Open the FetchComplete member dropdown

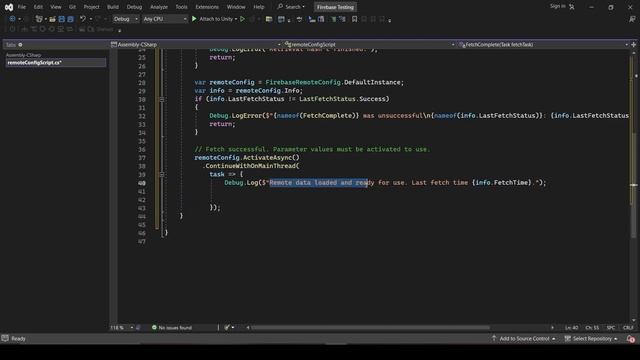pyautogui.click(x=543, y=44)
